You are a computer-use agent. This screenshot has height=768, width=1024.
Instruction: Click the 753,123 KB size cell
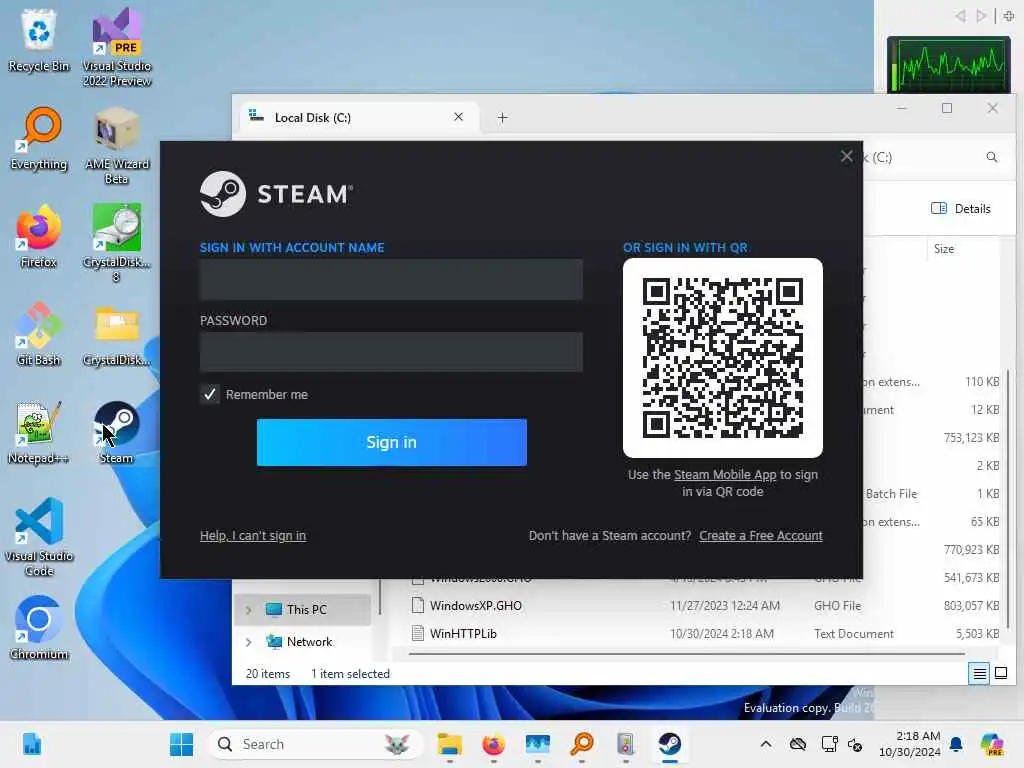pos(971,438)
